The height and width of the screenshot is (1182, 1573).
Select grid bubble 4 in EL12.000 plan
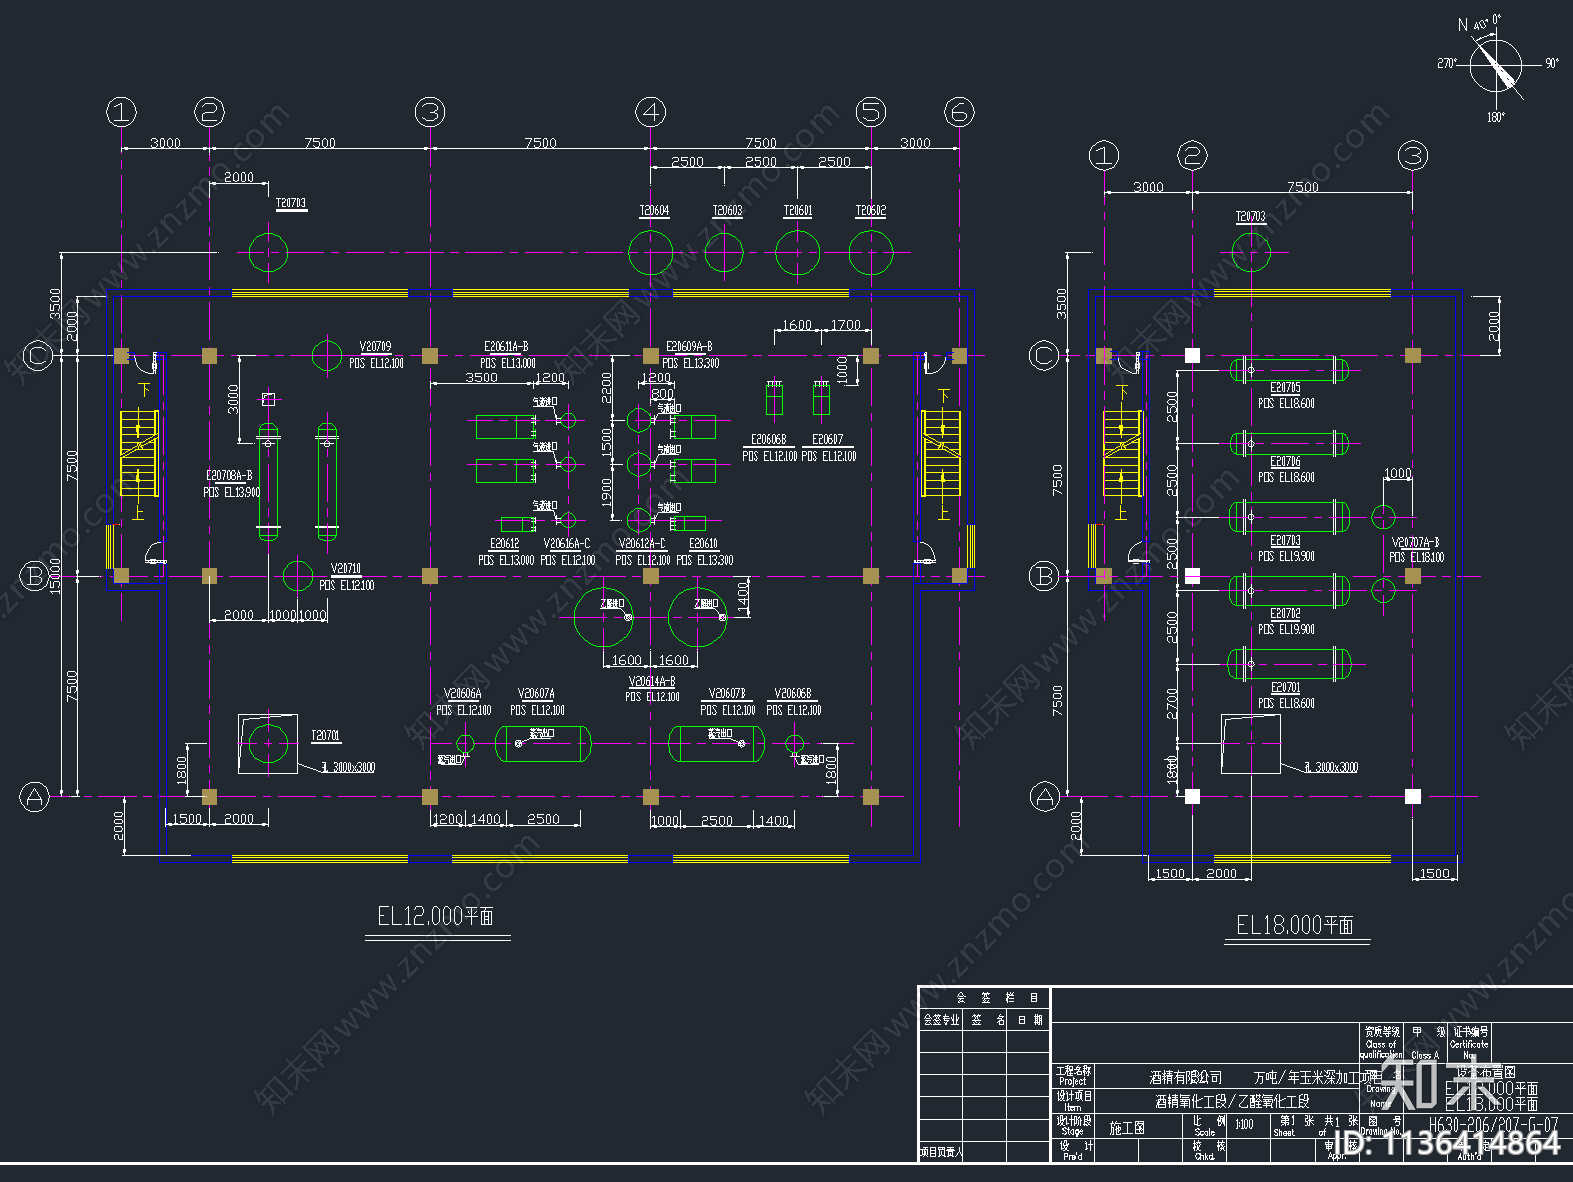651,112
